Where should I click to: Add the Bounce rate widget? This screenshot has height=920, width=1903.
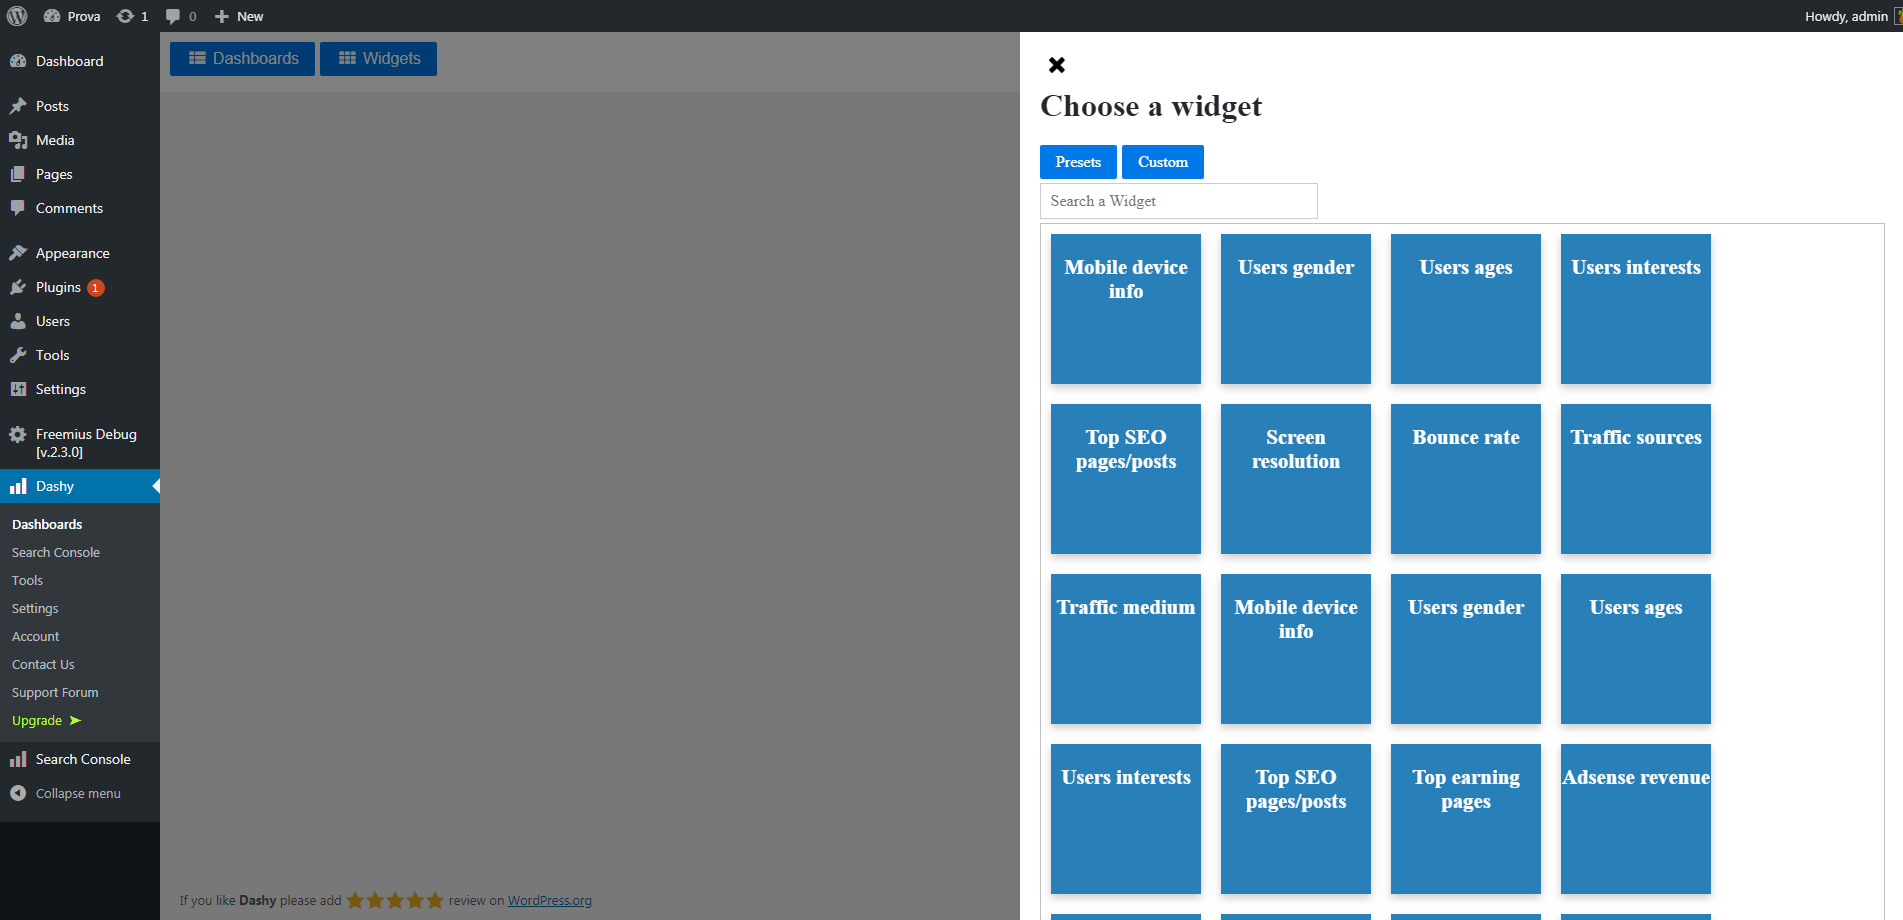[1466, 479]
